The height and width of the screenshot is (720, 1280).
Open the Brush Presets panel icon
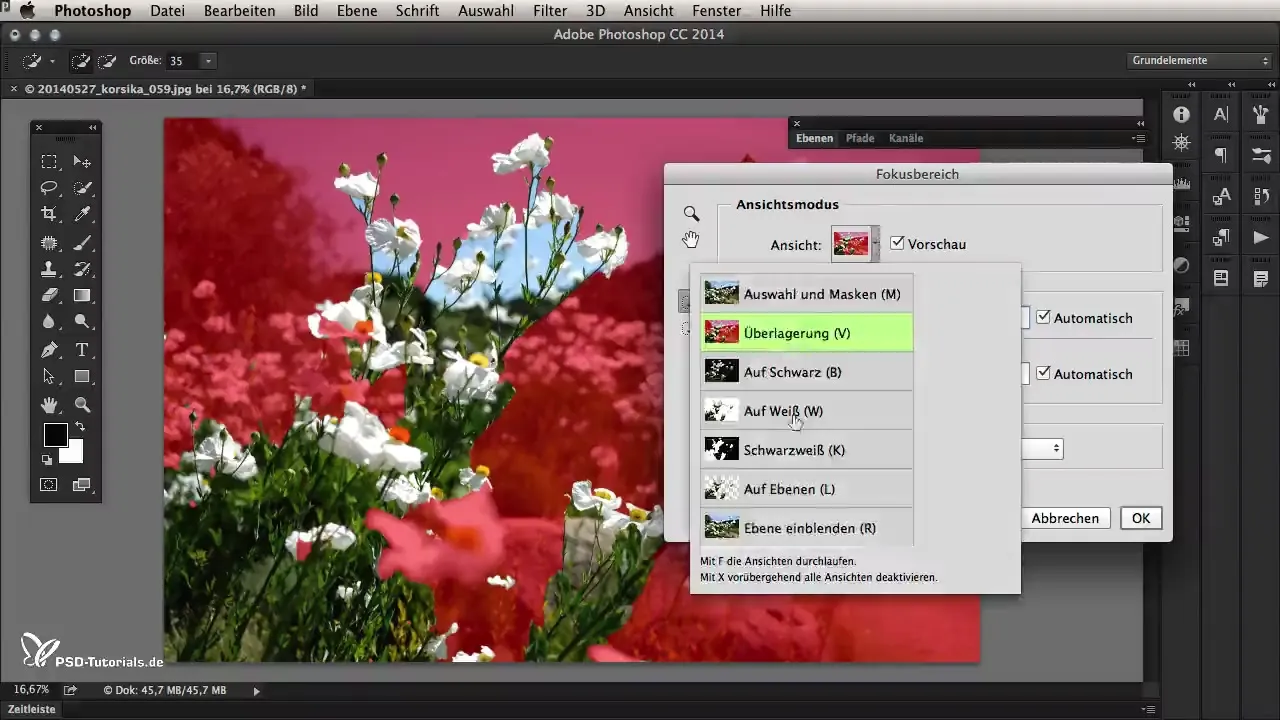pos(1260,155)
